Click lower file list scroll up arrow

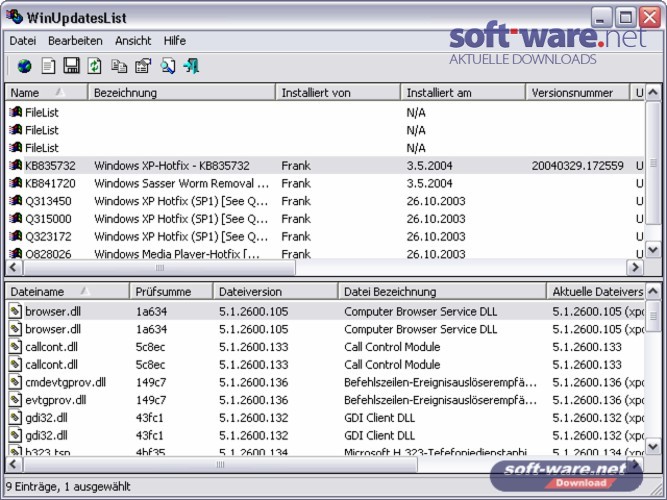click(653, 291)
